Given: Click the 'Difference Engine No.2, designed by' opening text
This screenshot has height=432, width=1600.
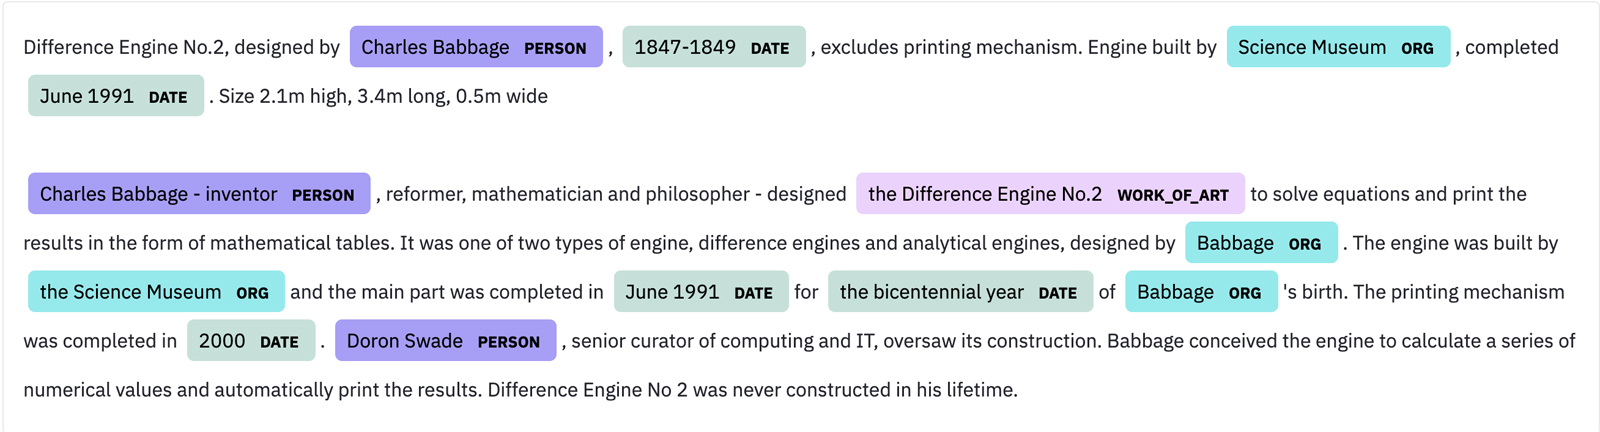Looking at the screenshot, I should (181, 47).
